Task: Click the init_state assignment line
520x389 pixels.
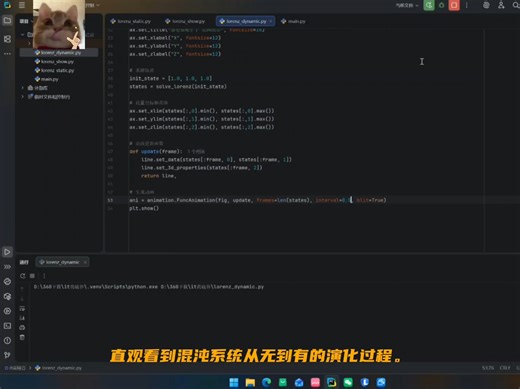Action: pyautogui.click(x=171, y=78)
